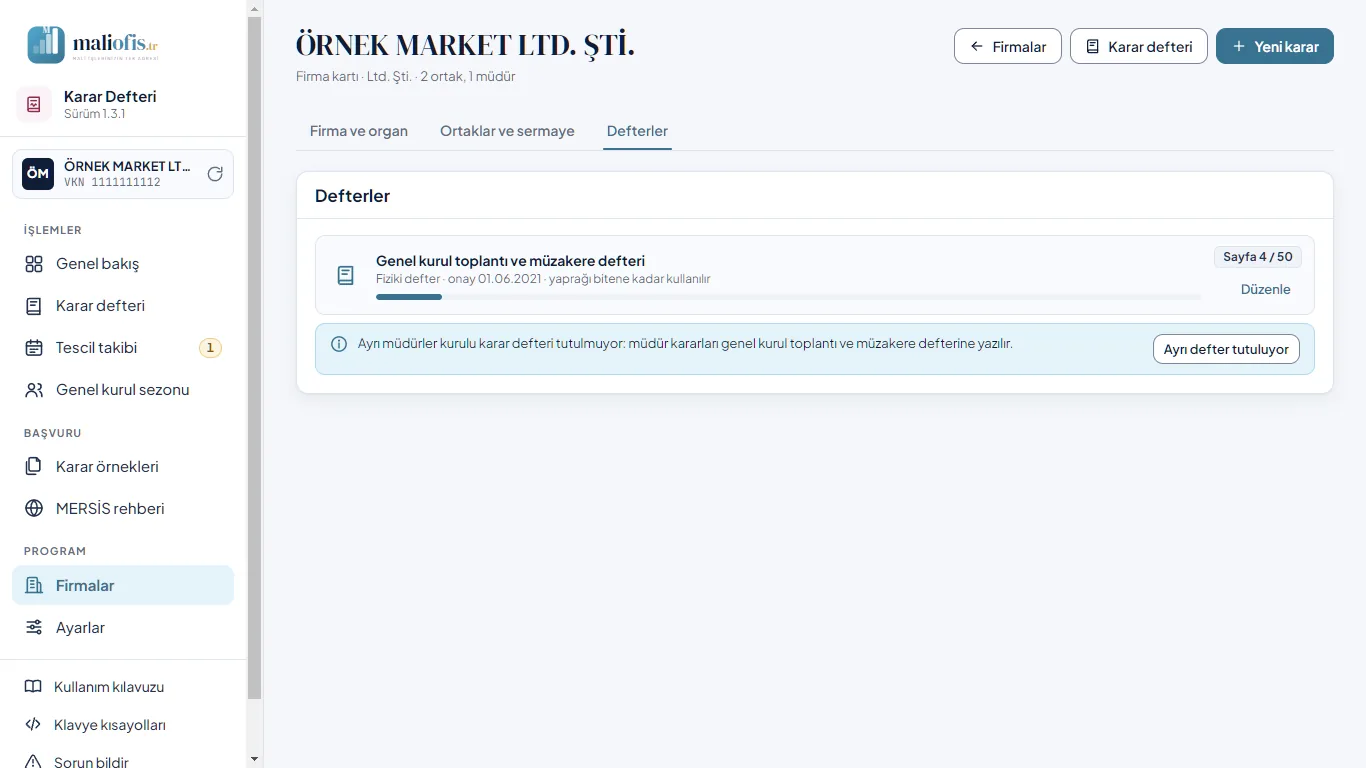1366x768 pixels.
Task: Click the book icon in the defter row
Action: (345, 275)
